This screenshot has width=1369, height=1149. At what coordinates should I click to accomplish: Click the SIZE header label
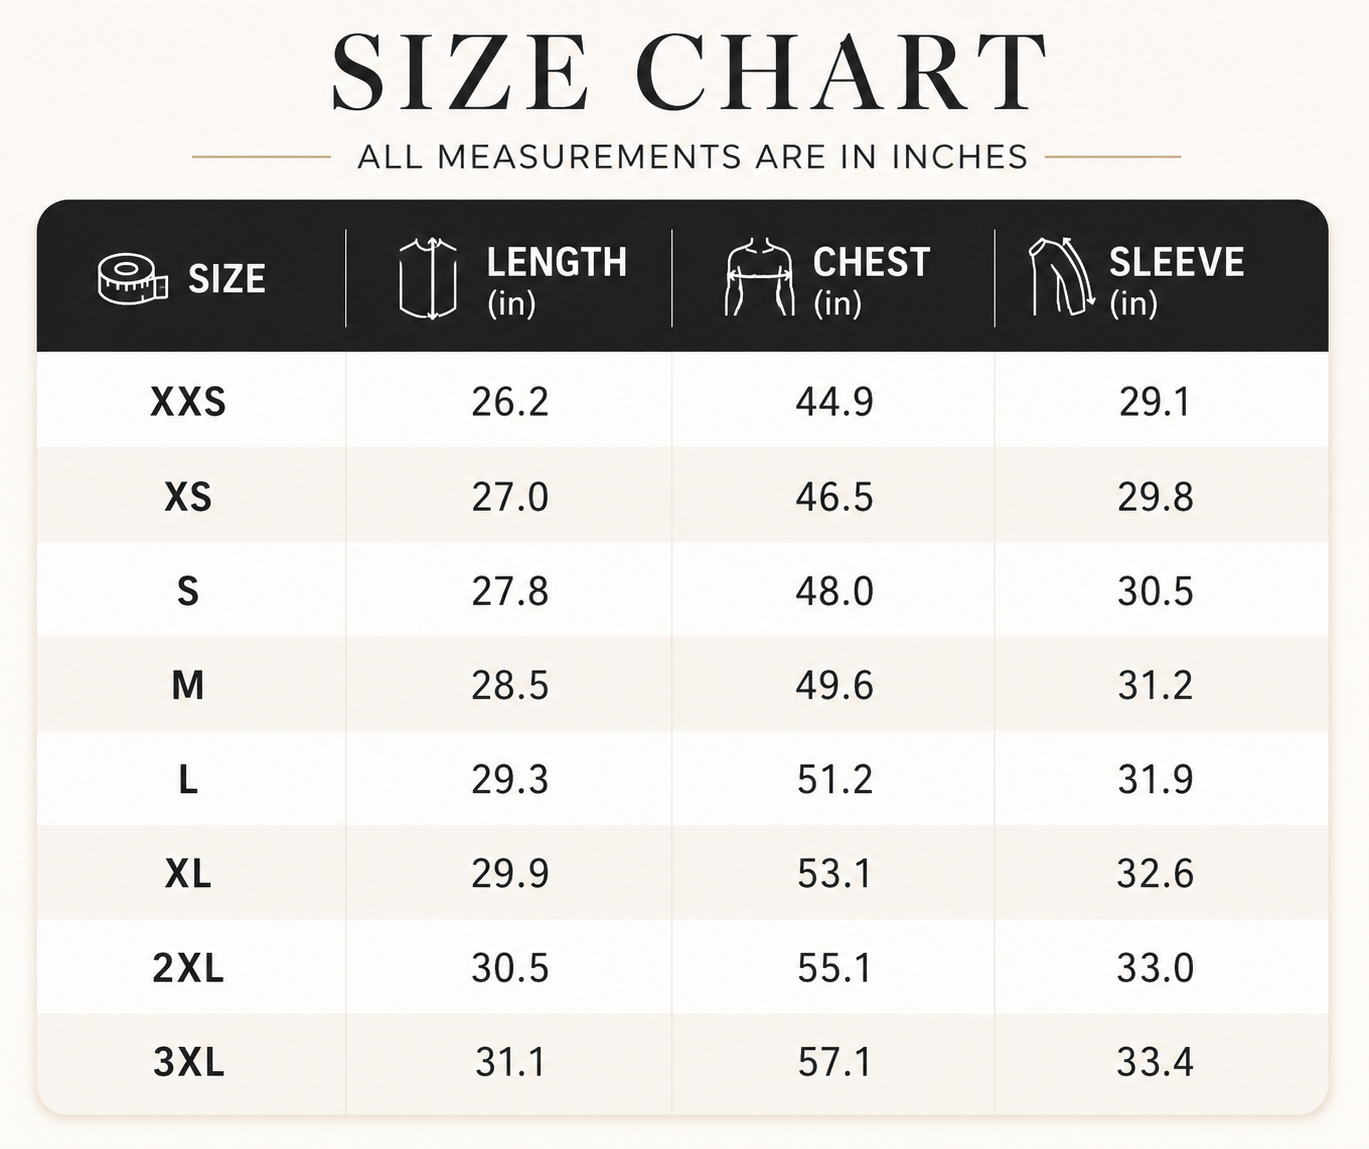(227, 279)
